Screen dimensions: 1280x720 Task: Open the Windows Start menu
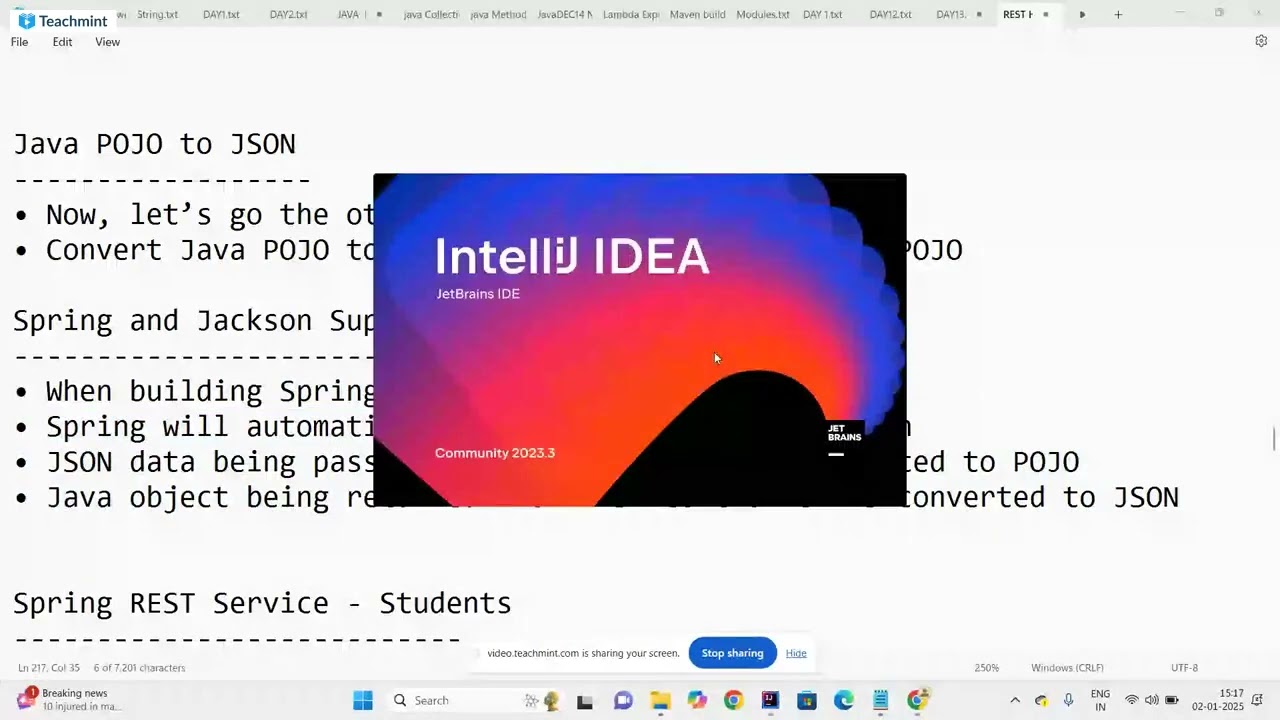point(363,700)
